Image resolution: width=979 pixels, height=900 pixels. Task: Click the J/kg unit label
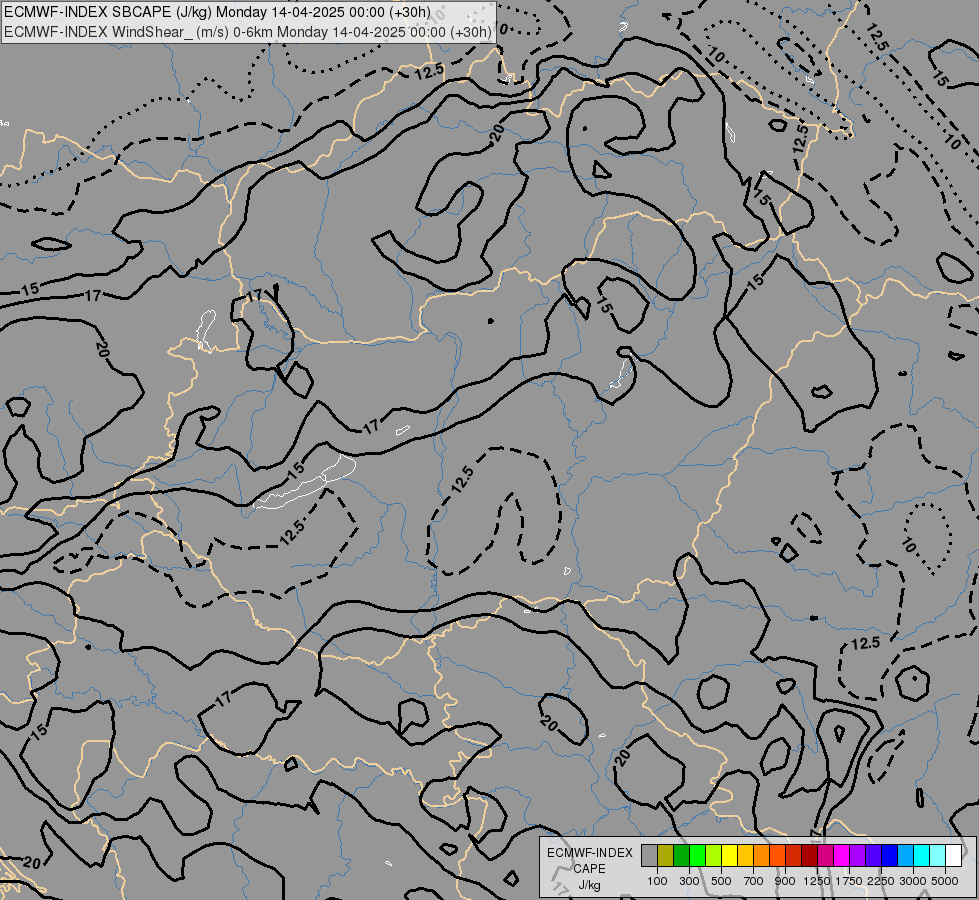click(x=589, y=885)
